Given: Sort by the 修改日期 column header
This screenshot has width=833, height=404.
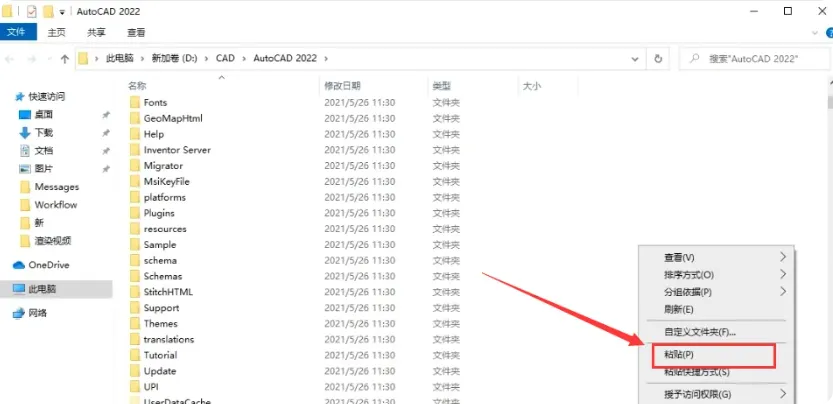Looking at the screenshot, I should click(342, 86).
